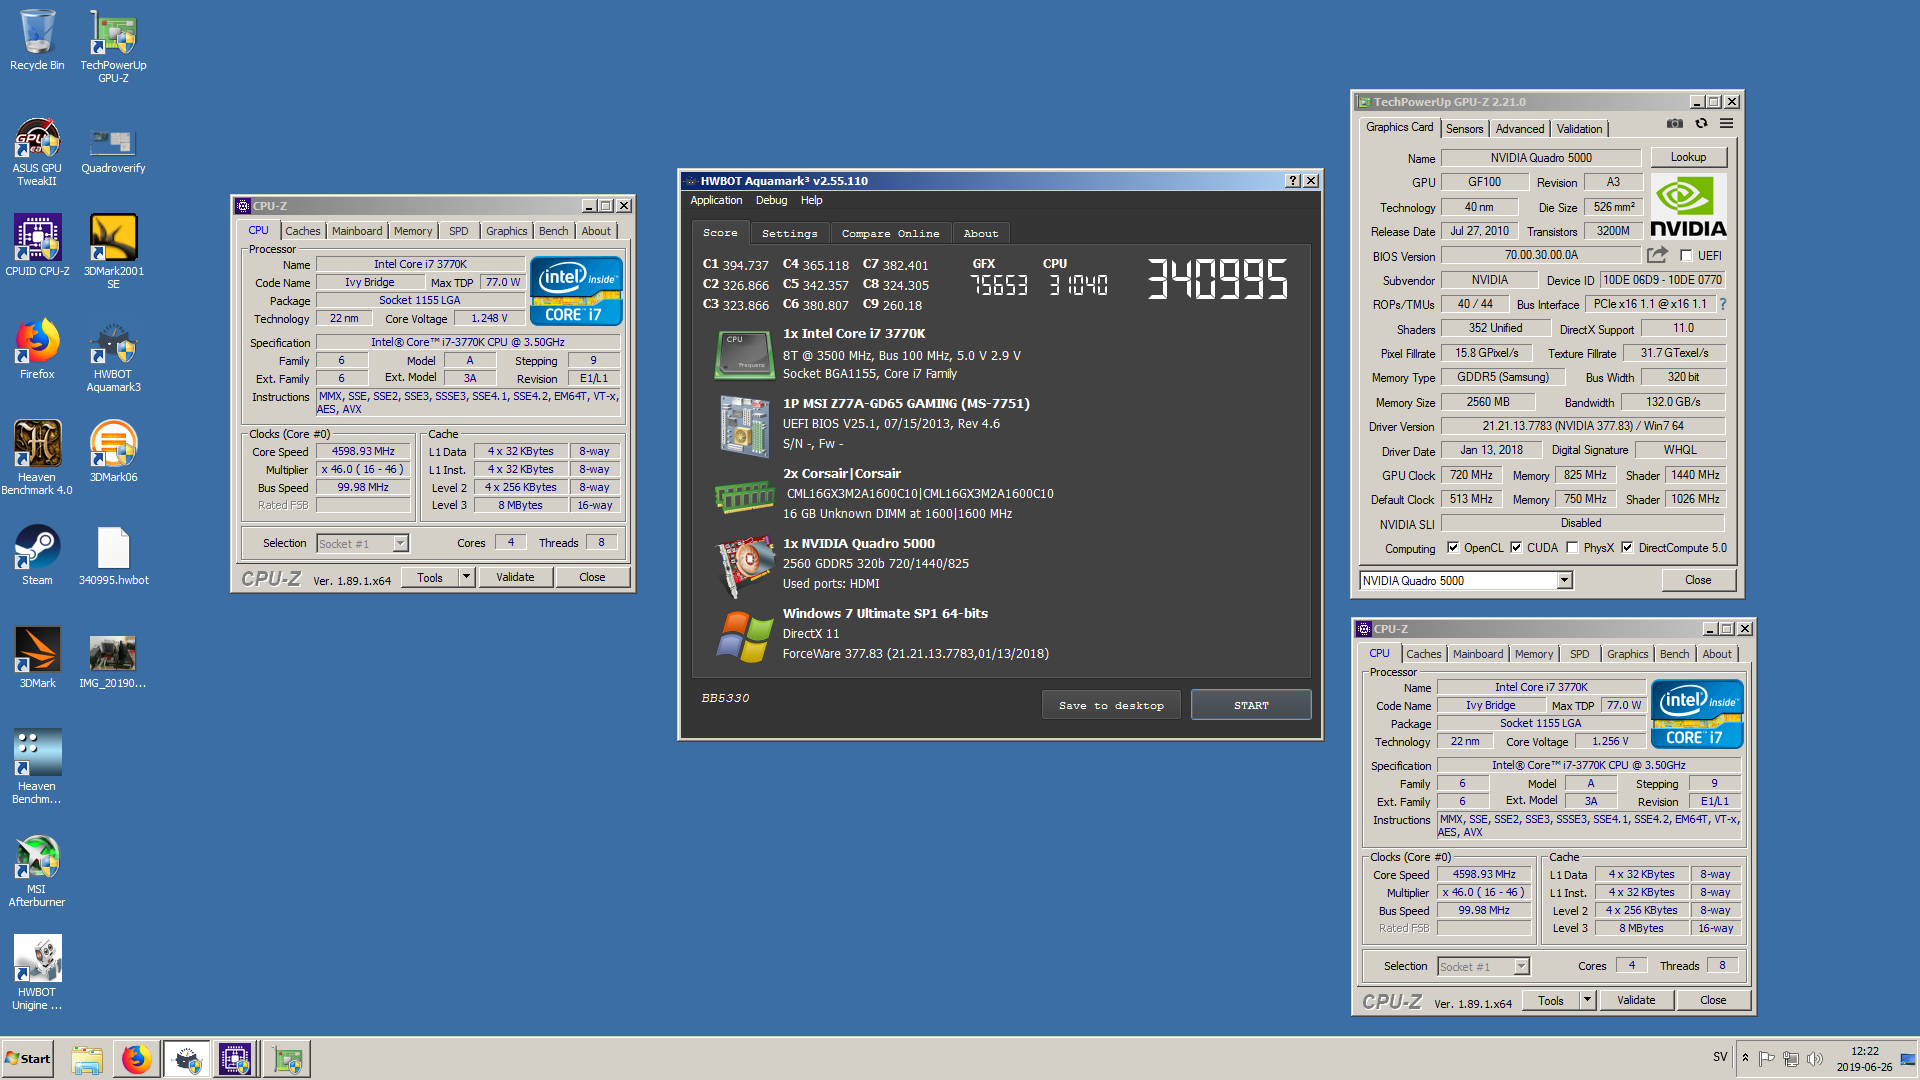The image size is (1920, 1080).
Task: Switch to Compare Online tab in Aquamark
Action: pyautogui.click(x=890, y=233)
